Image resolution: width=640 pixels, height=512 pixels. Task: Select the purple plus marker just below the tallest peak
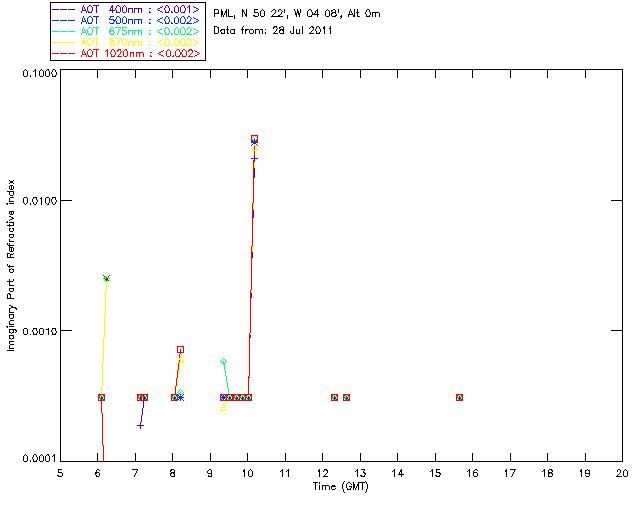(254, 158)
